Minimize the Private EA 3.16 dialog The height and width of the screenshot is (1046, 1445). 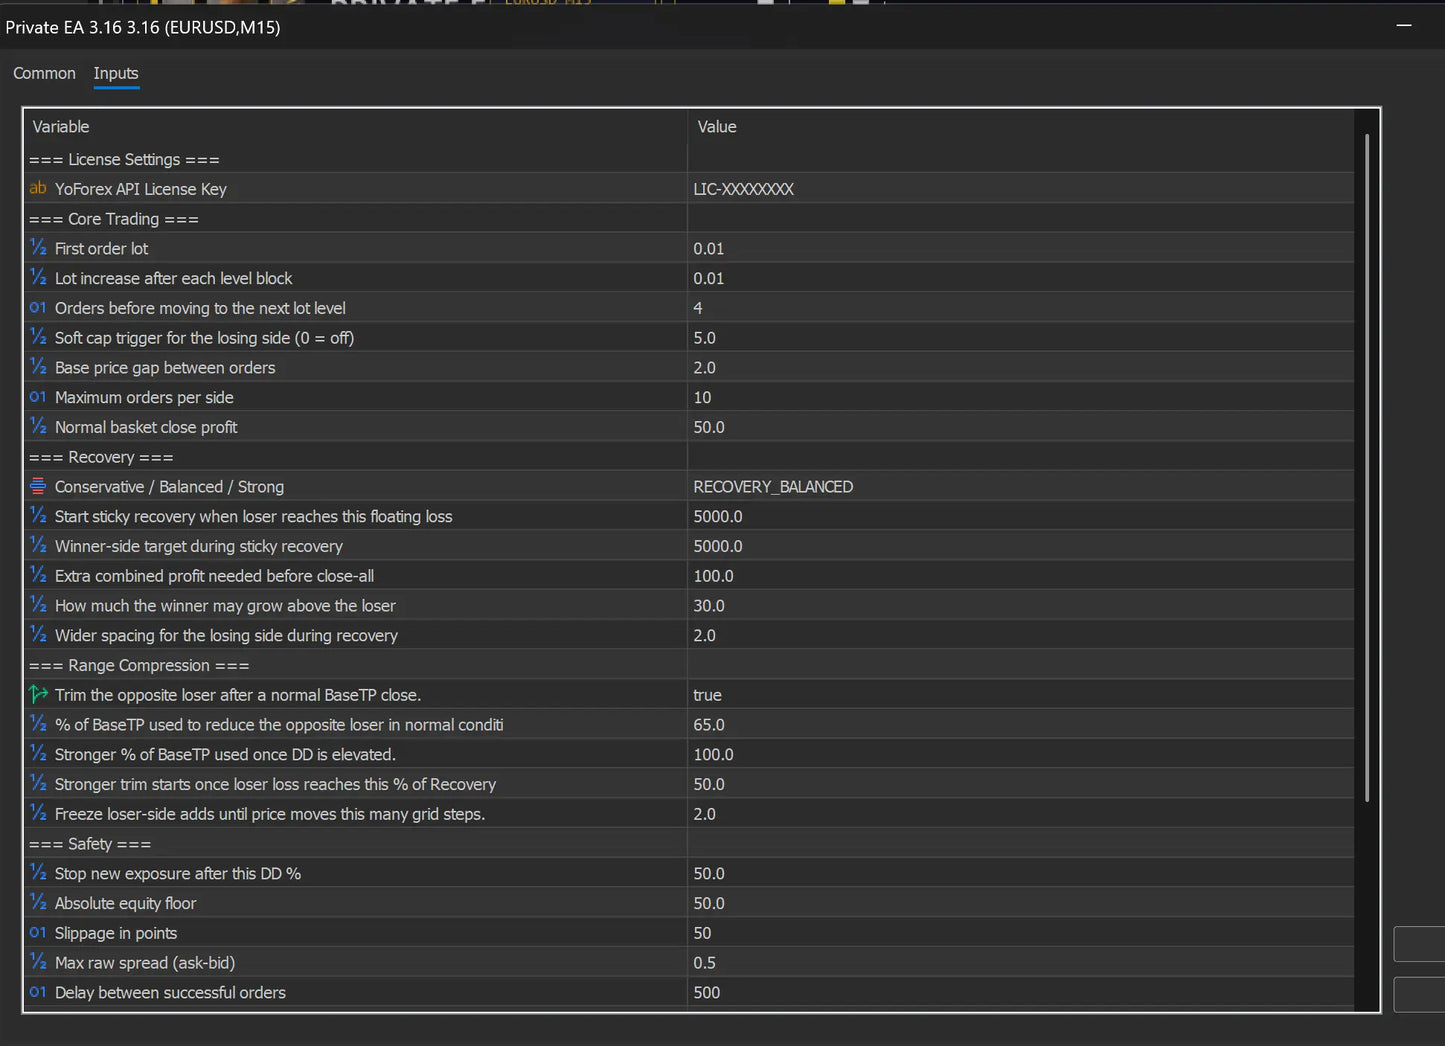pos(1404,26)
